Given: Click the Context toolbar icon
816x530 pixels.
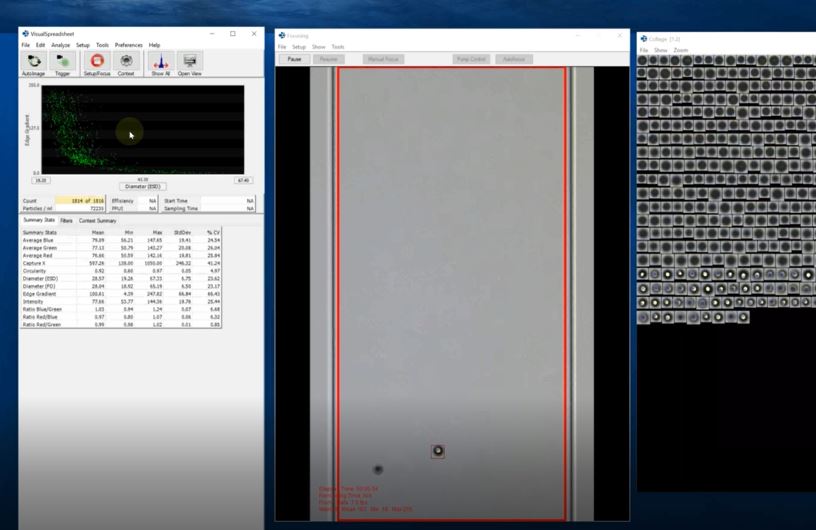Looking at the screenshot, I should point(126,61).
